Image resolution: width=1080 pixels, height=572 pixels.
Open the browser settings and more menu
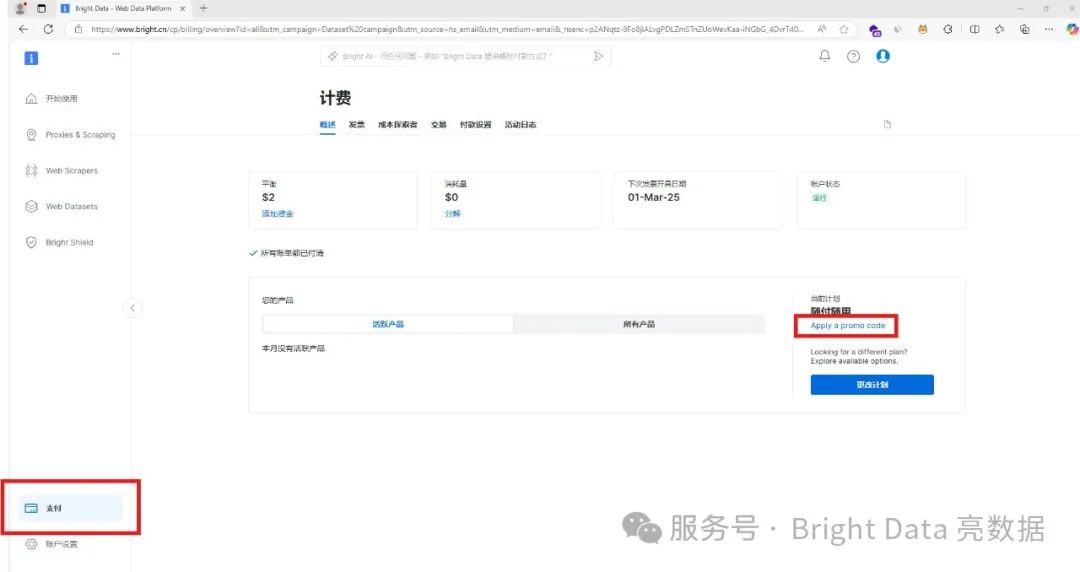(1048, 29)
